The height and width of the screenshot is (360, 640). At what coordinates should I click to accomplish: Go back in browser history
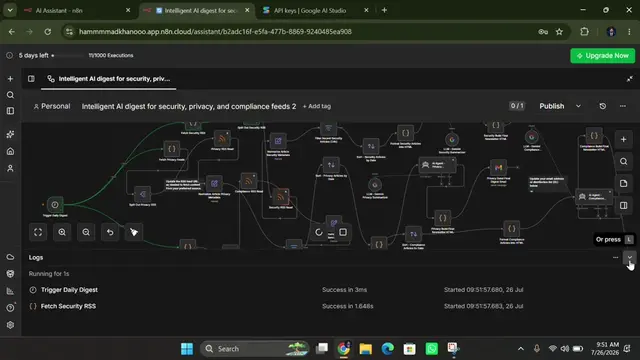tap(11, 31)
